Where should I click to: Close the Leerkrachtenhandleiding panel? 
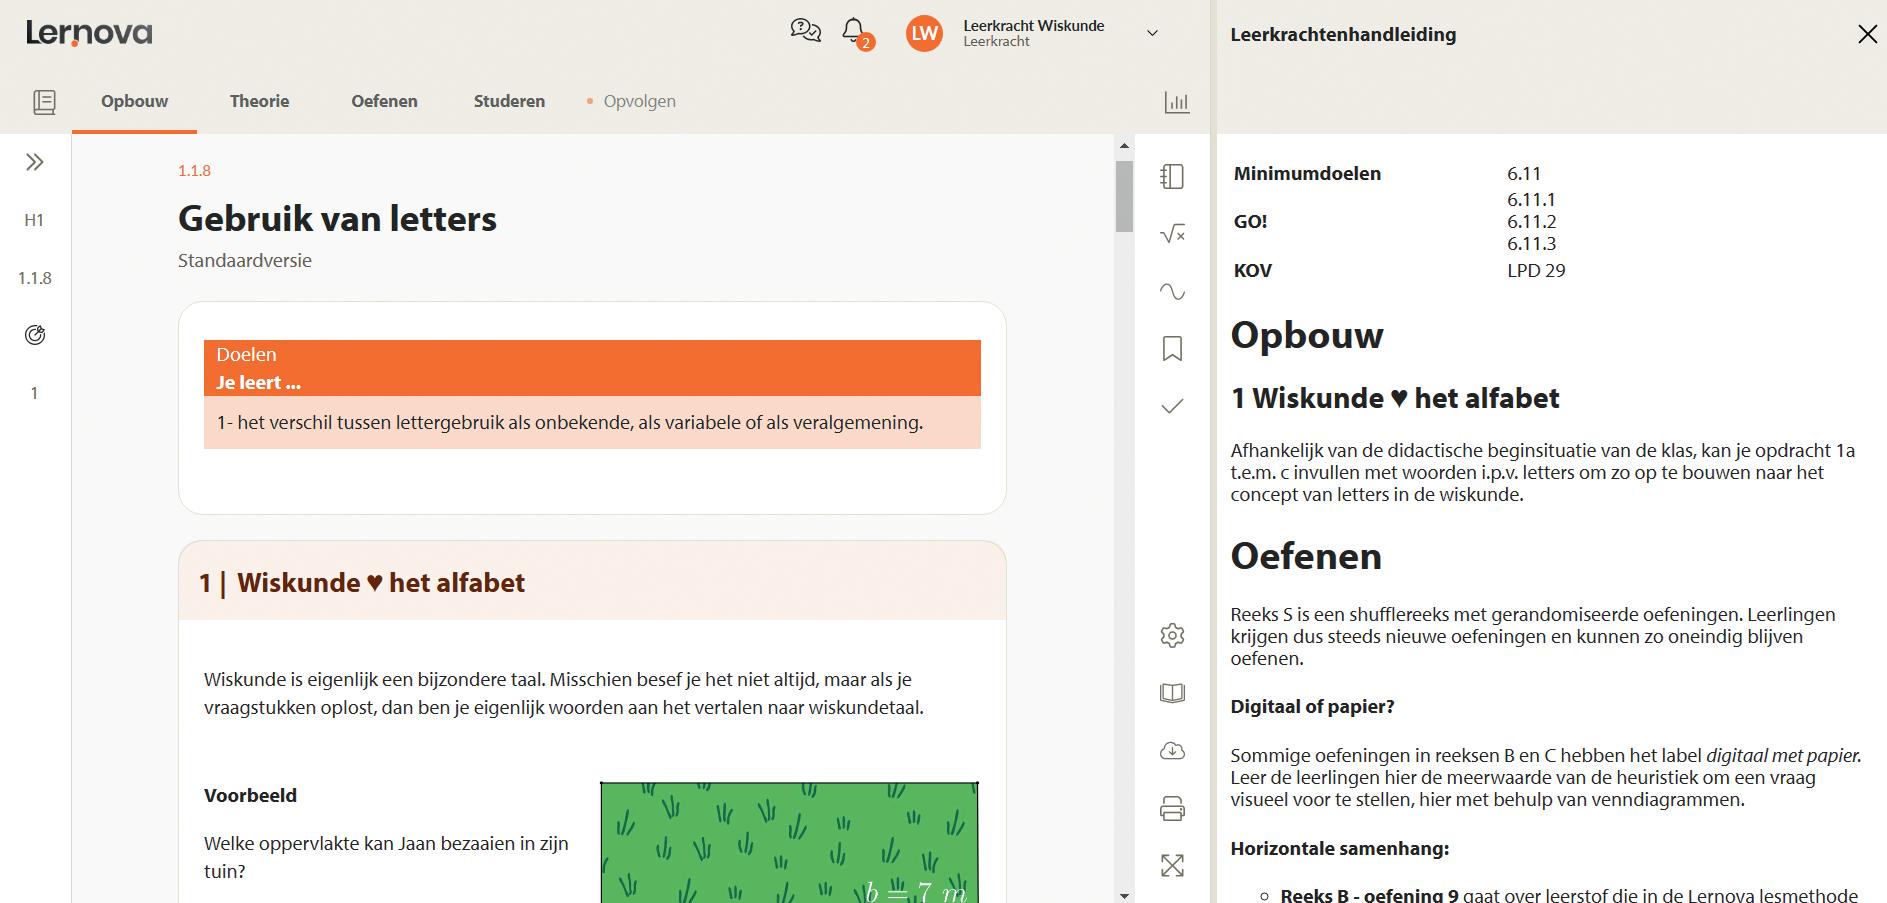[1867, 34]
